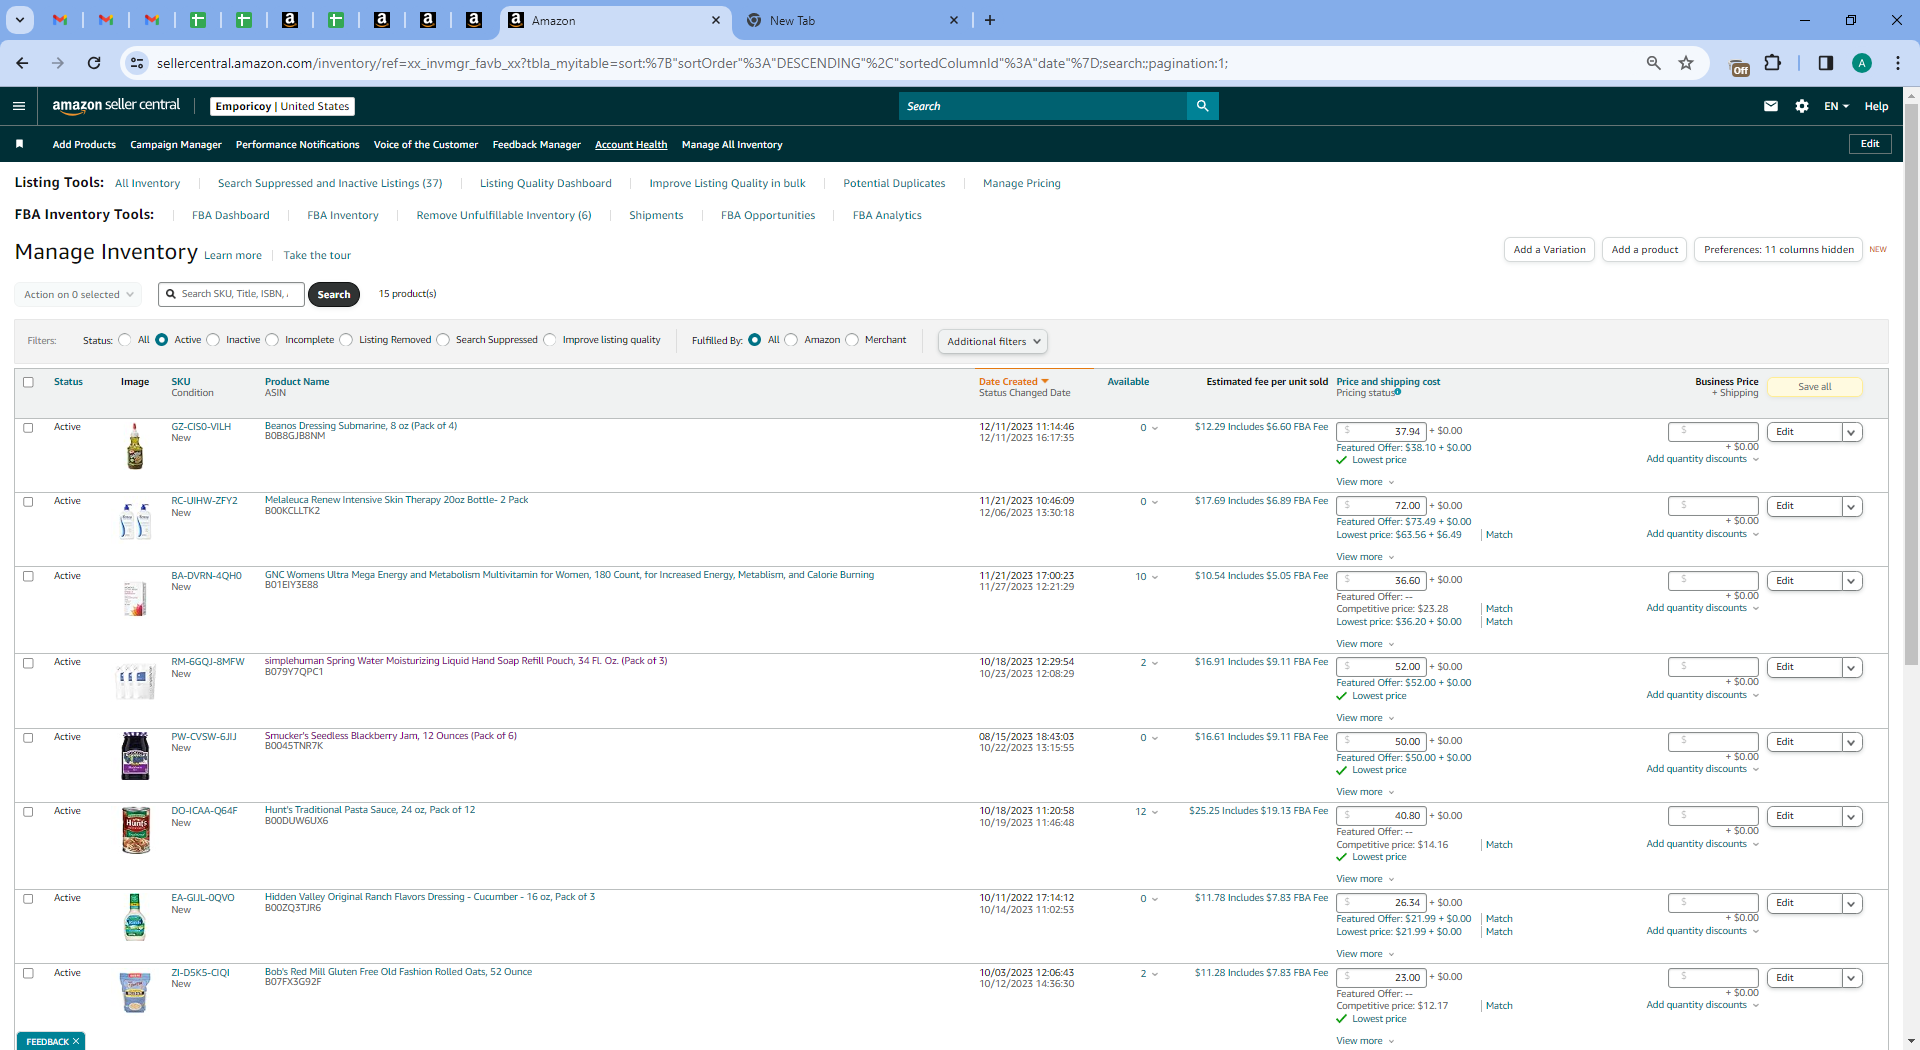The height and width of the screenshot is (1050, 1920).
Task: Open the Chrome profile avatar
Action: [1861, 63]
